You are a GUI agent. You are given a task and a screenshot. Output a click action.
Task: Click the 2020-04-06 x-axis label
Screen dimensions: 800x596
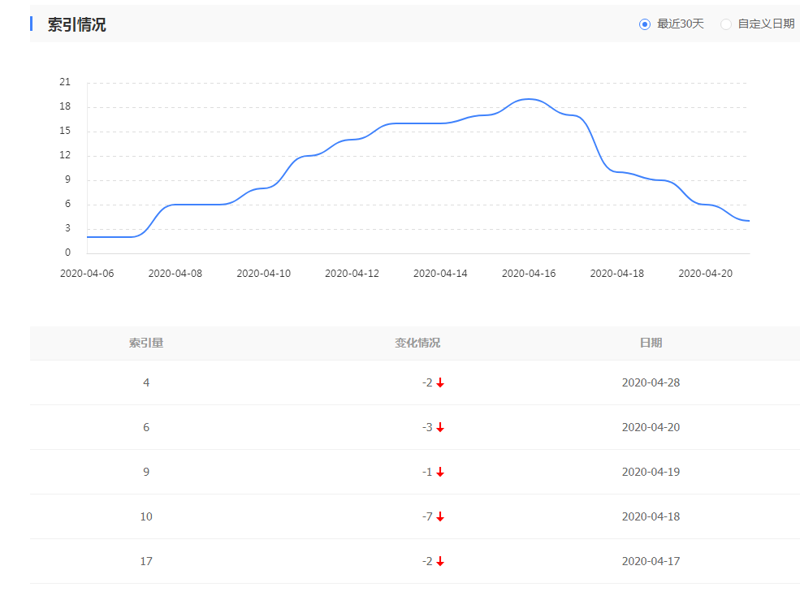87,274
